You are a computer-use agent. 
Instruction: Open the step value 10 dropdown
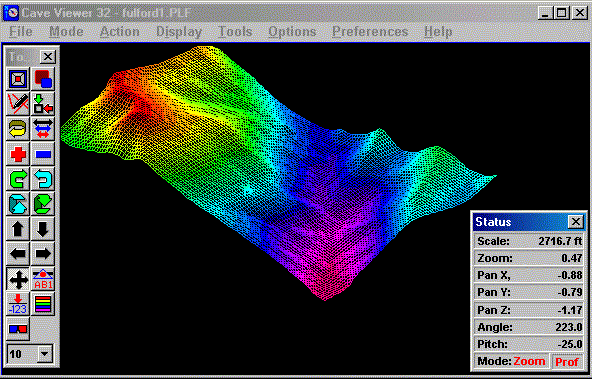(x=45, y=354)
